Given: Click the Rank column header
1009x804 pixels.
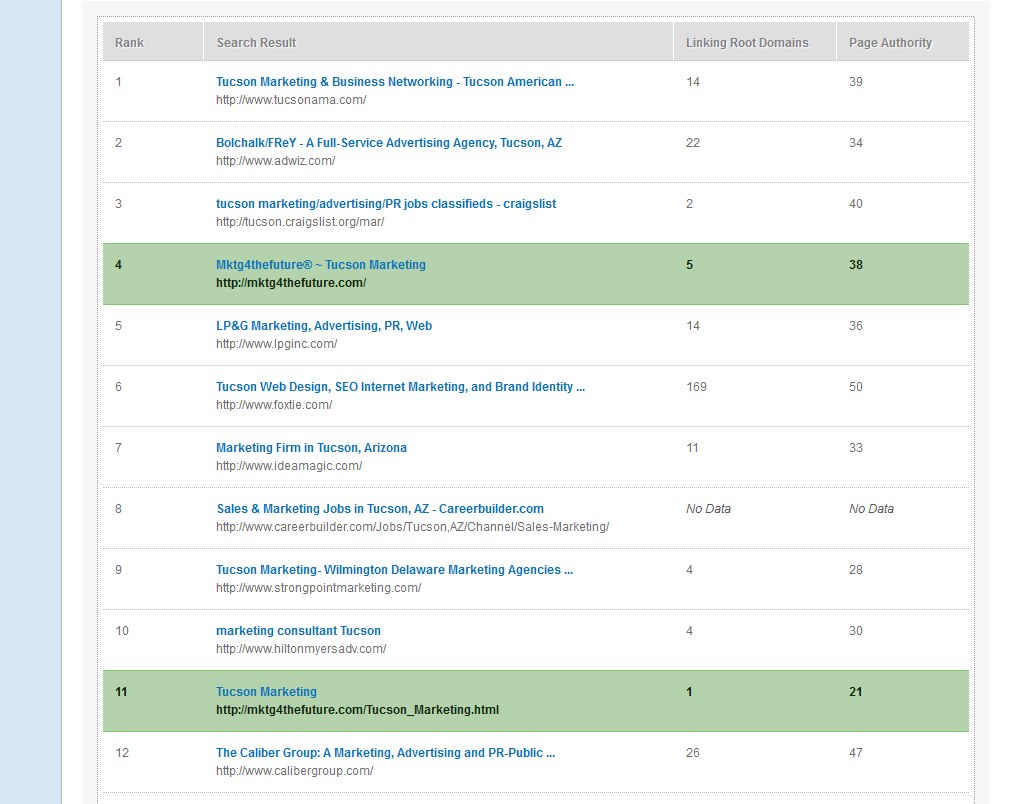Looking at the screenshot, I should point(129,43).
